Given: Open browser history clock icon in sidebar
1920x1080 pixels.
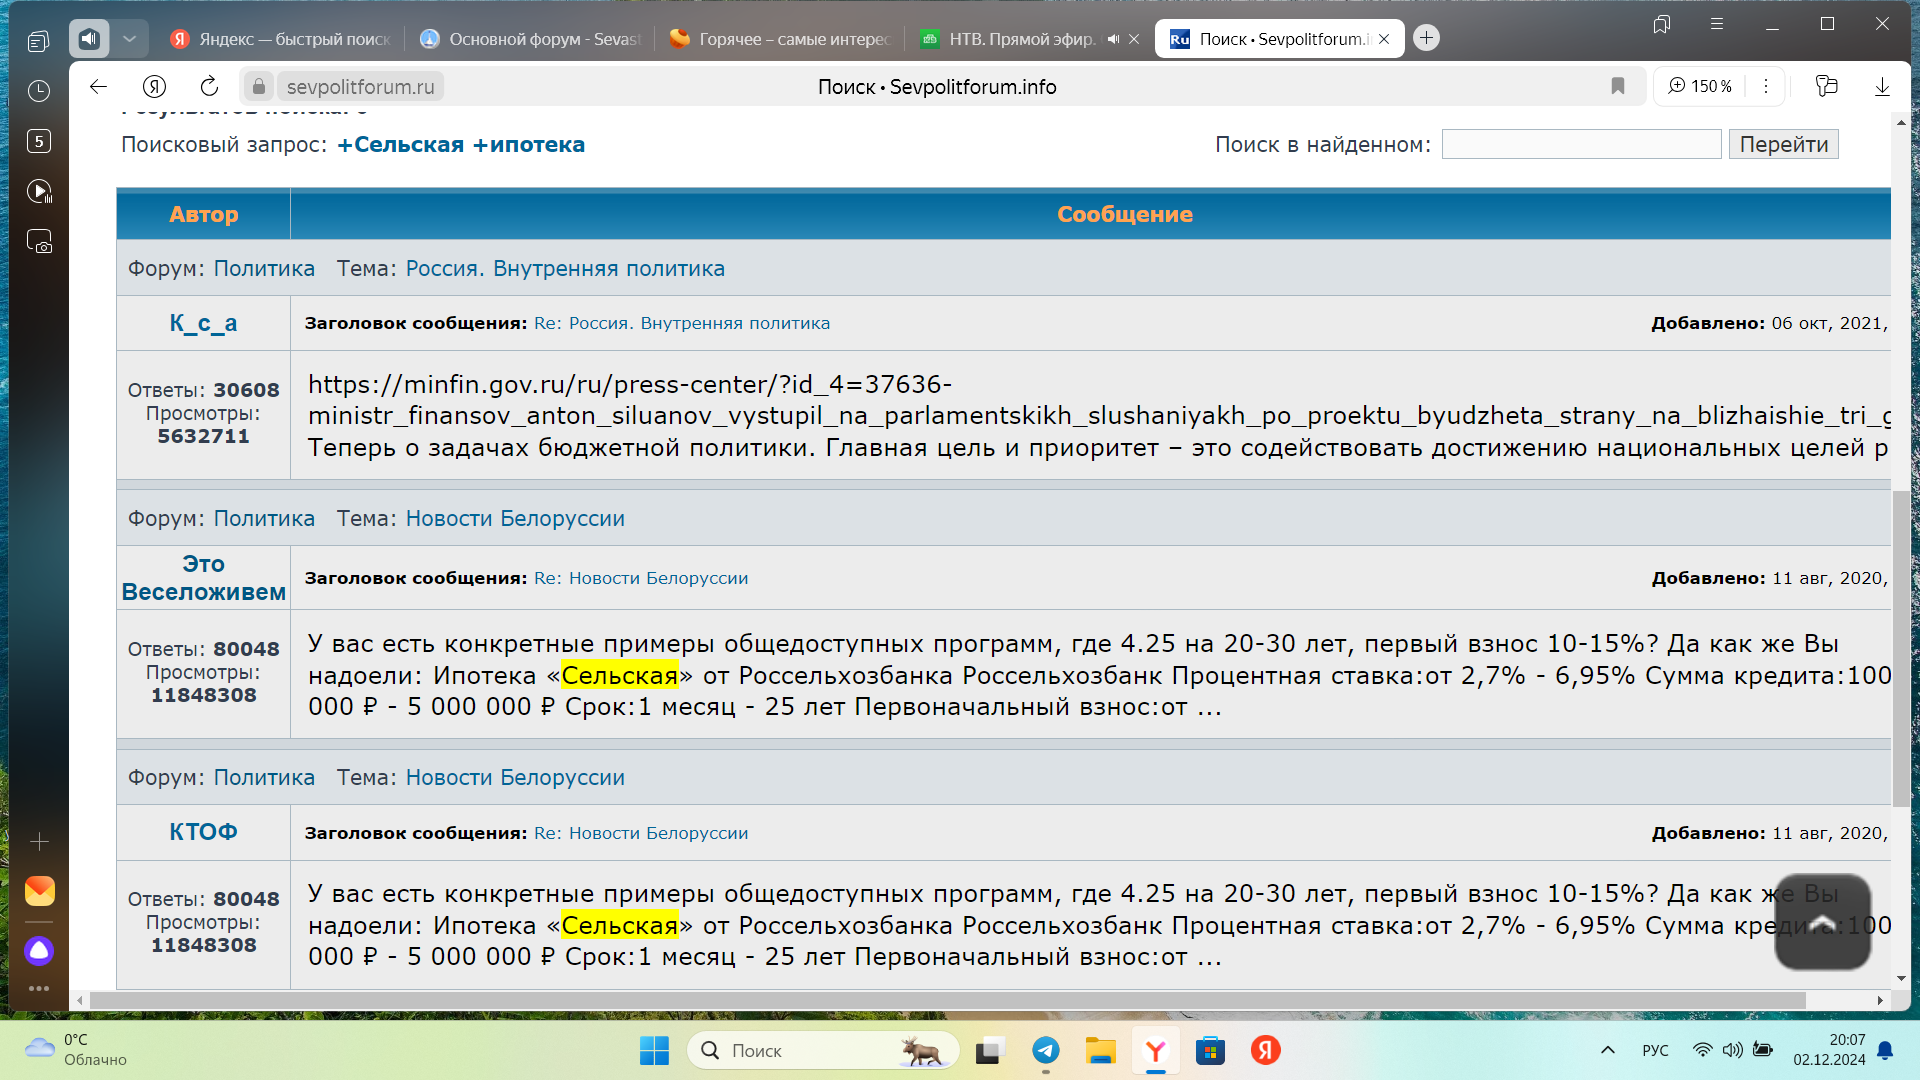Looking at the screenshot, I should pos(39,91).
